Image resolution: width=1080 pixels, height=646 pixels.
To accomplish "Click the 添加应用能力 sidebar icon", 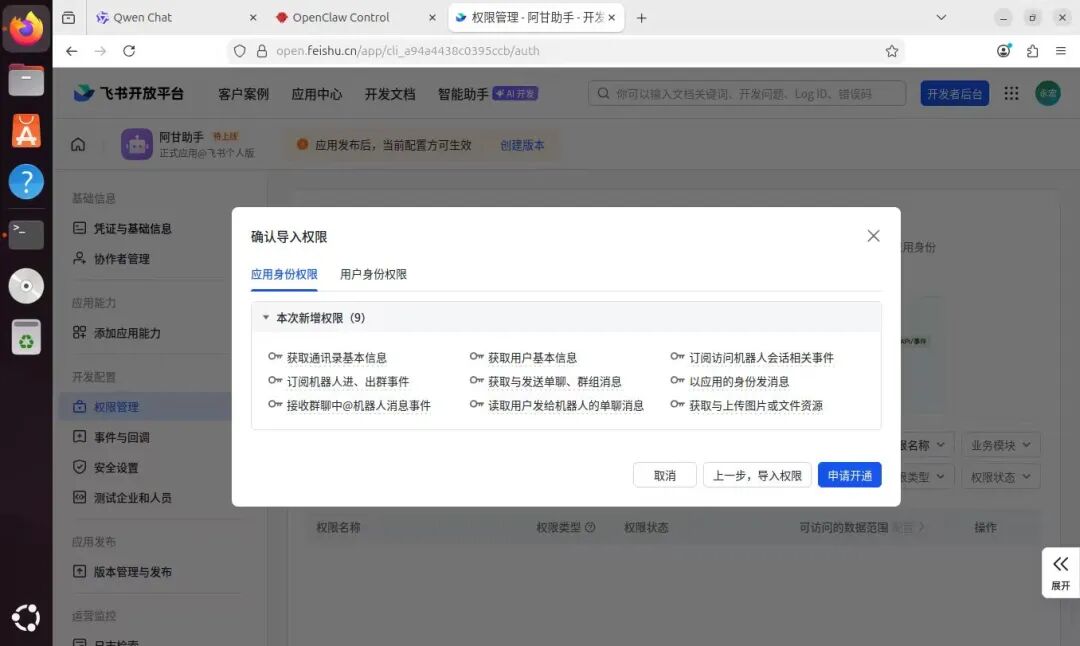I will click(80, 331).
